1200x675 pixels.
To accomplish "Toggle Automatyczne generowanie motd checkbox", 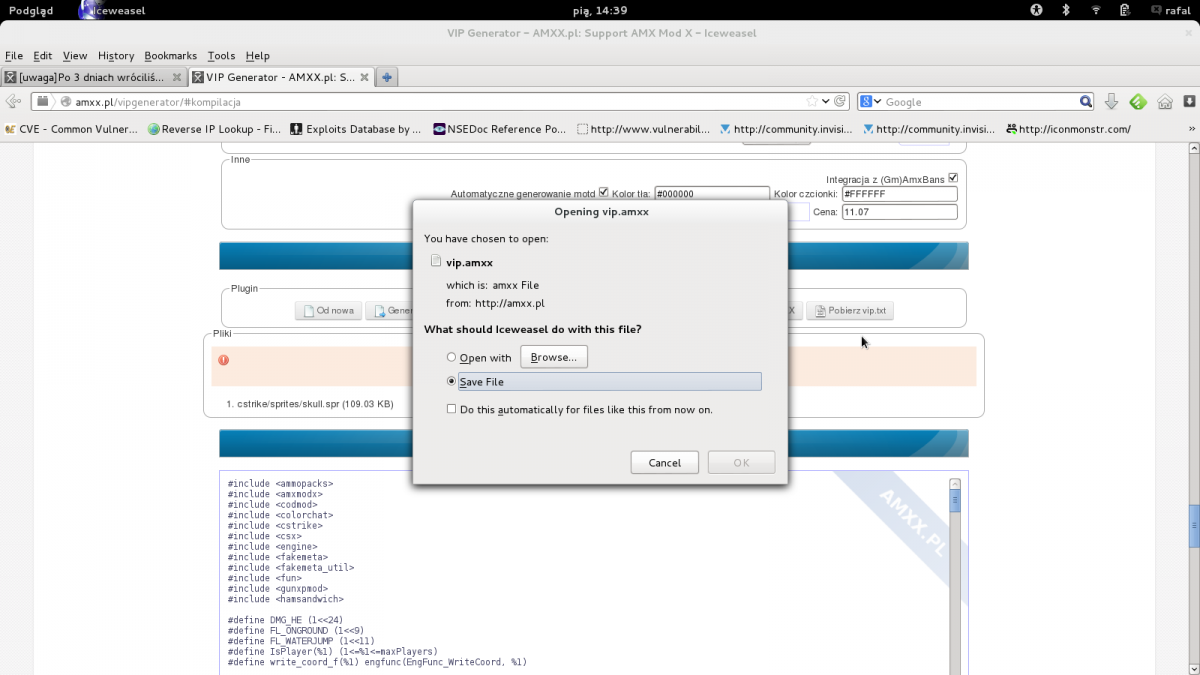I will [603, 193].
